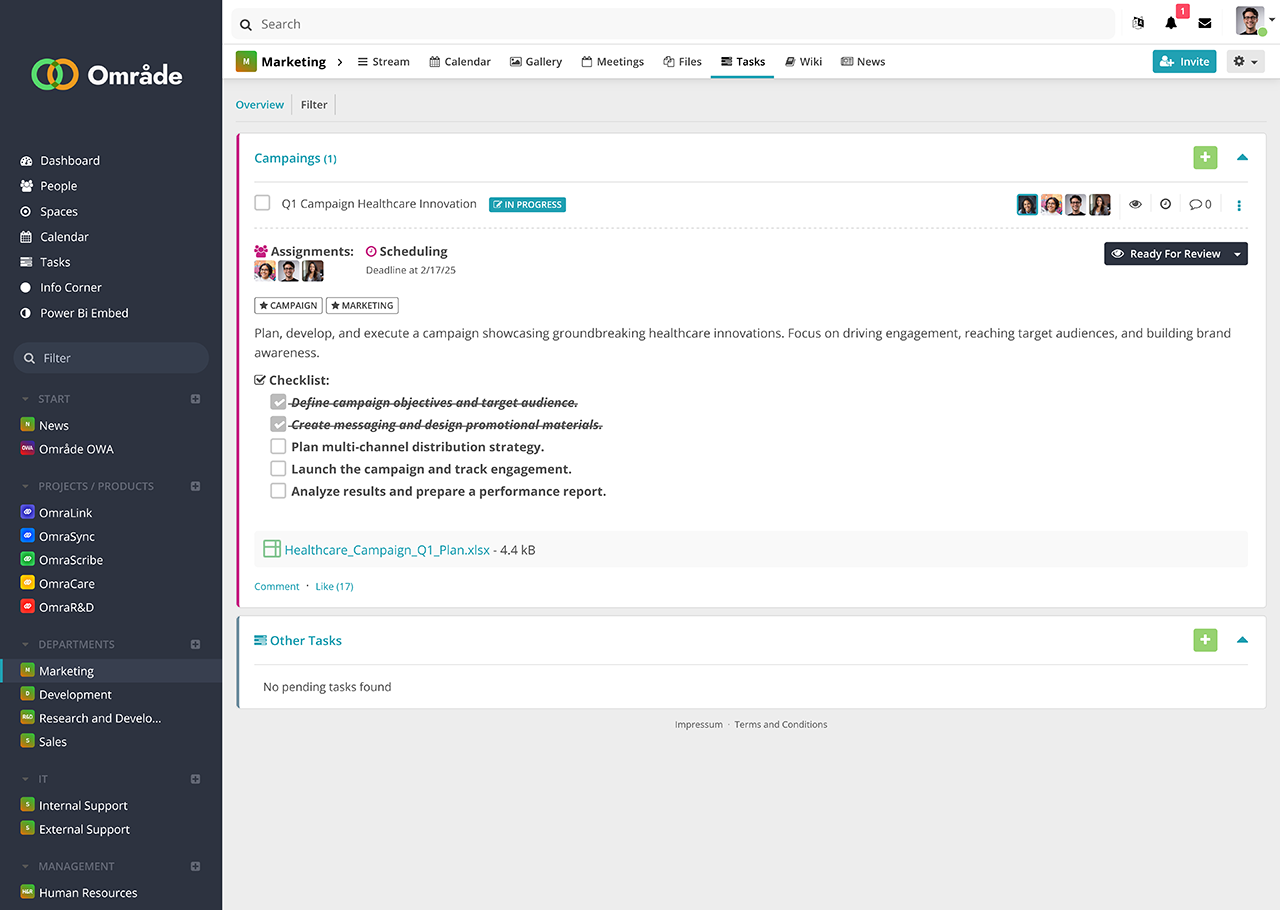1280x910 pixels.
Task: Click the task time tracking clock icon
Action: pyautogui.click(x=1165, y=204)
